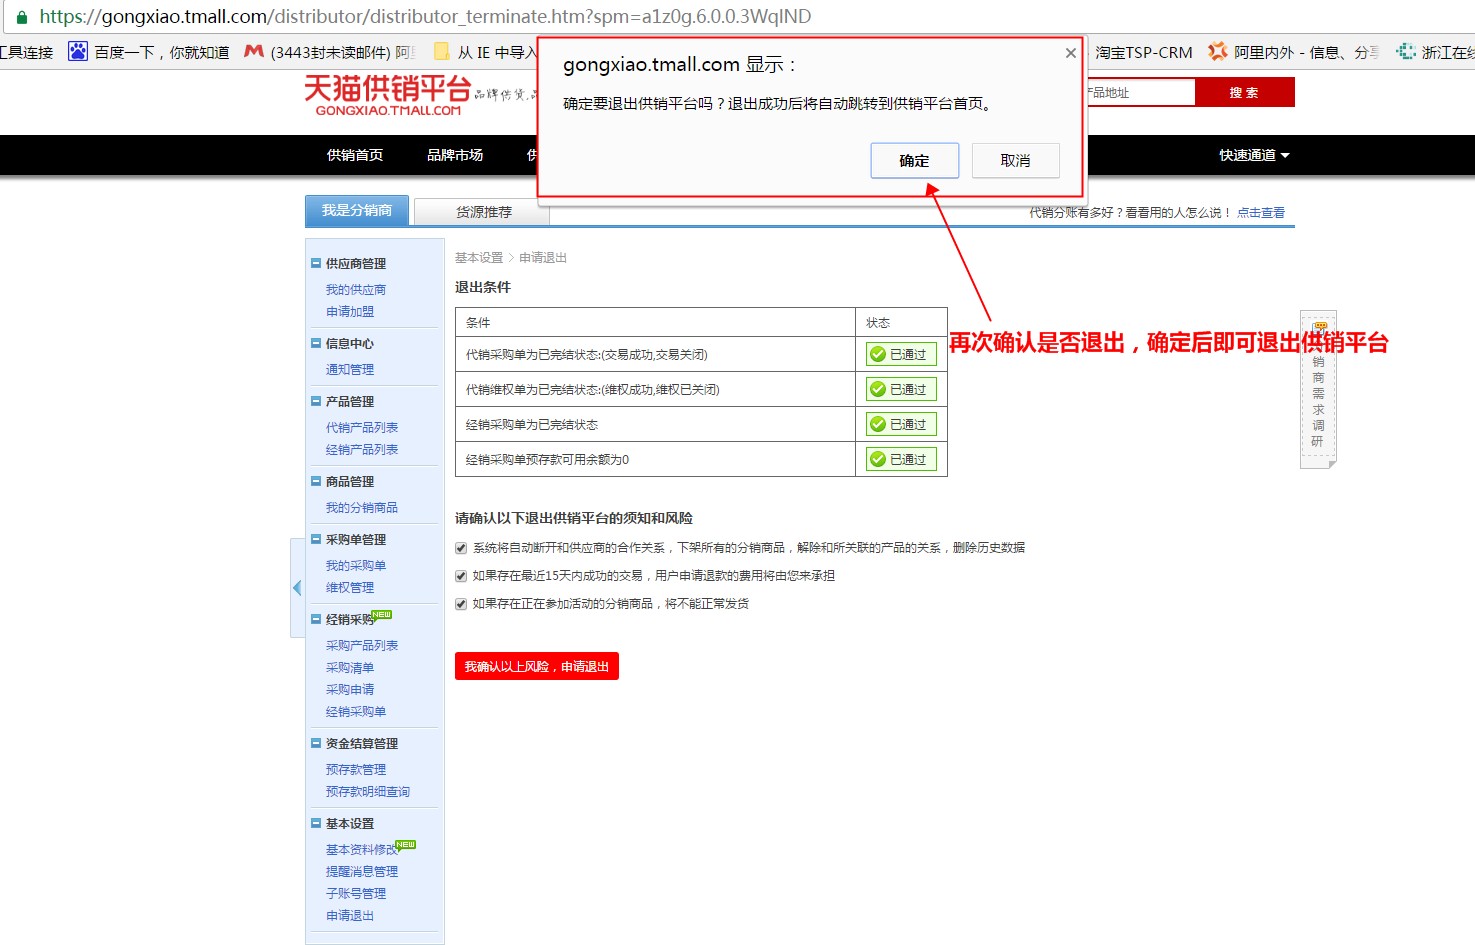Screen dimensions: 1475x945
Task: Click the 确定 button in the dialog
Action: [914, 160]
